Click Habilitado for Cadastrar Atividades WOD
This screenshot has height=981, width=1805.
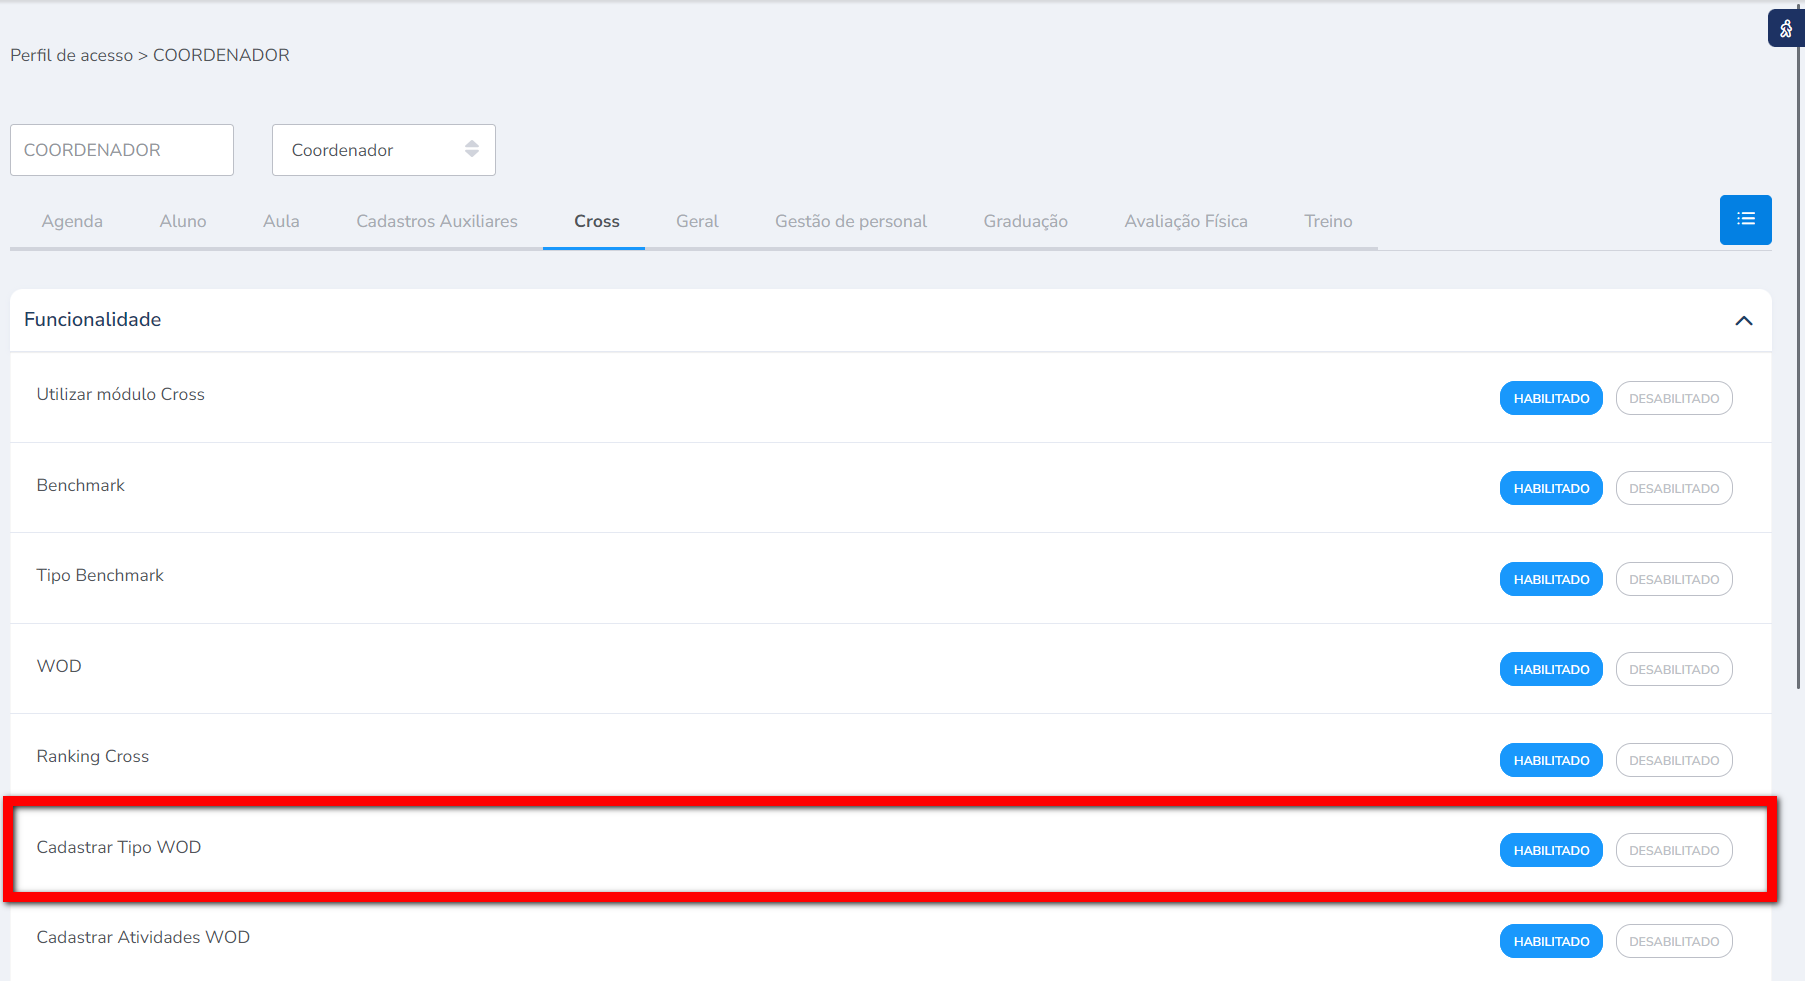pyautogui.click(x=1550, y=941)
